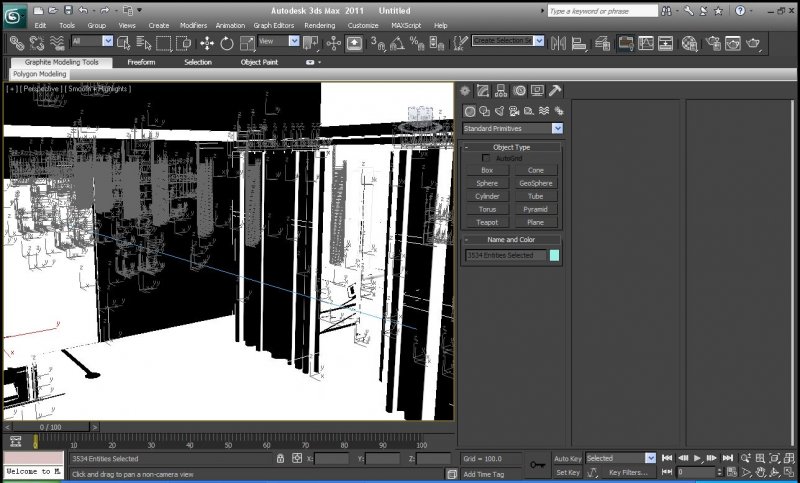Click the time slider 0 / 100 handle
Viewport: 800px width, 483px height.
coord(50,427)
